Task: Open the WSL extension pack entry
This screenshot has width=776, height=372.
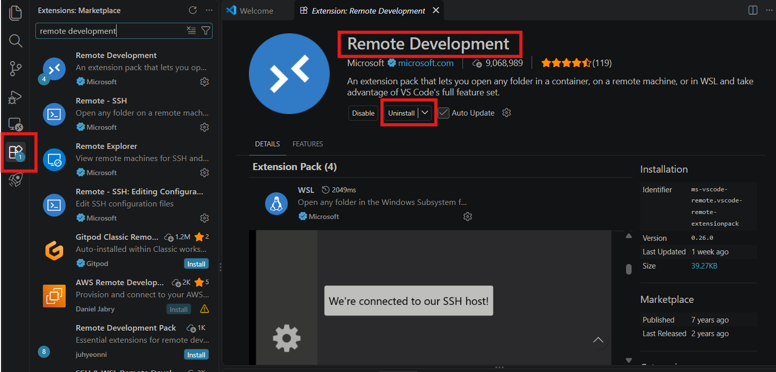Action: click(x=367, y=203)
